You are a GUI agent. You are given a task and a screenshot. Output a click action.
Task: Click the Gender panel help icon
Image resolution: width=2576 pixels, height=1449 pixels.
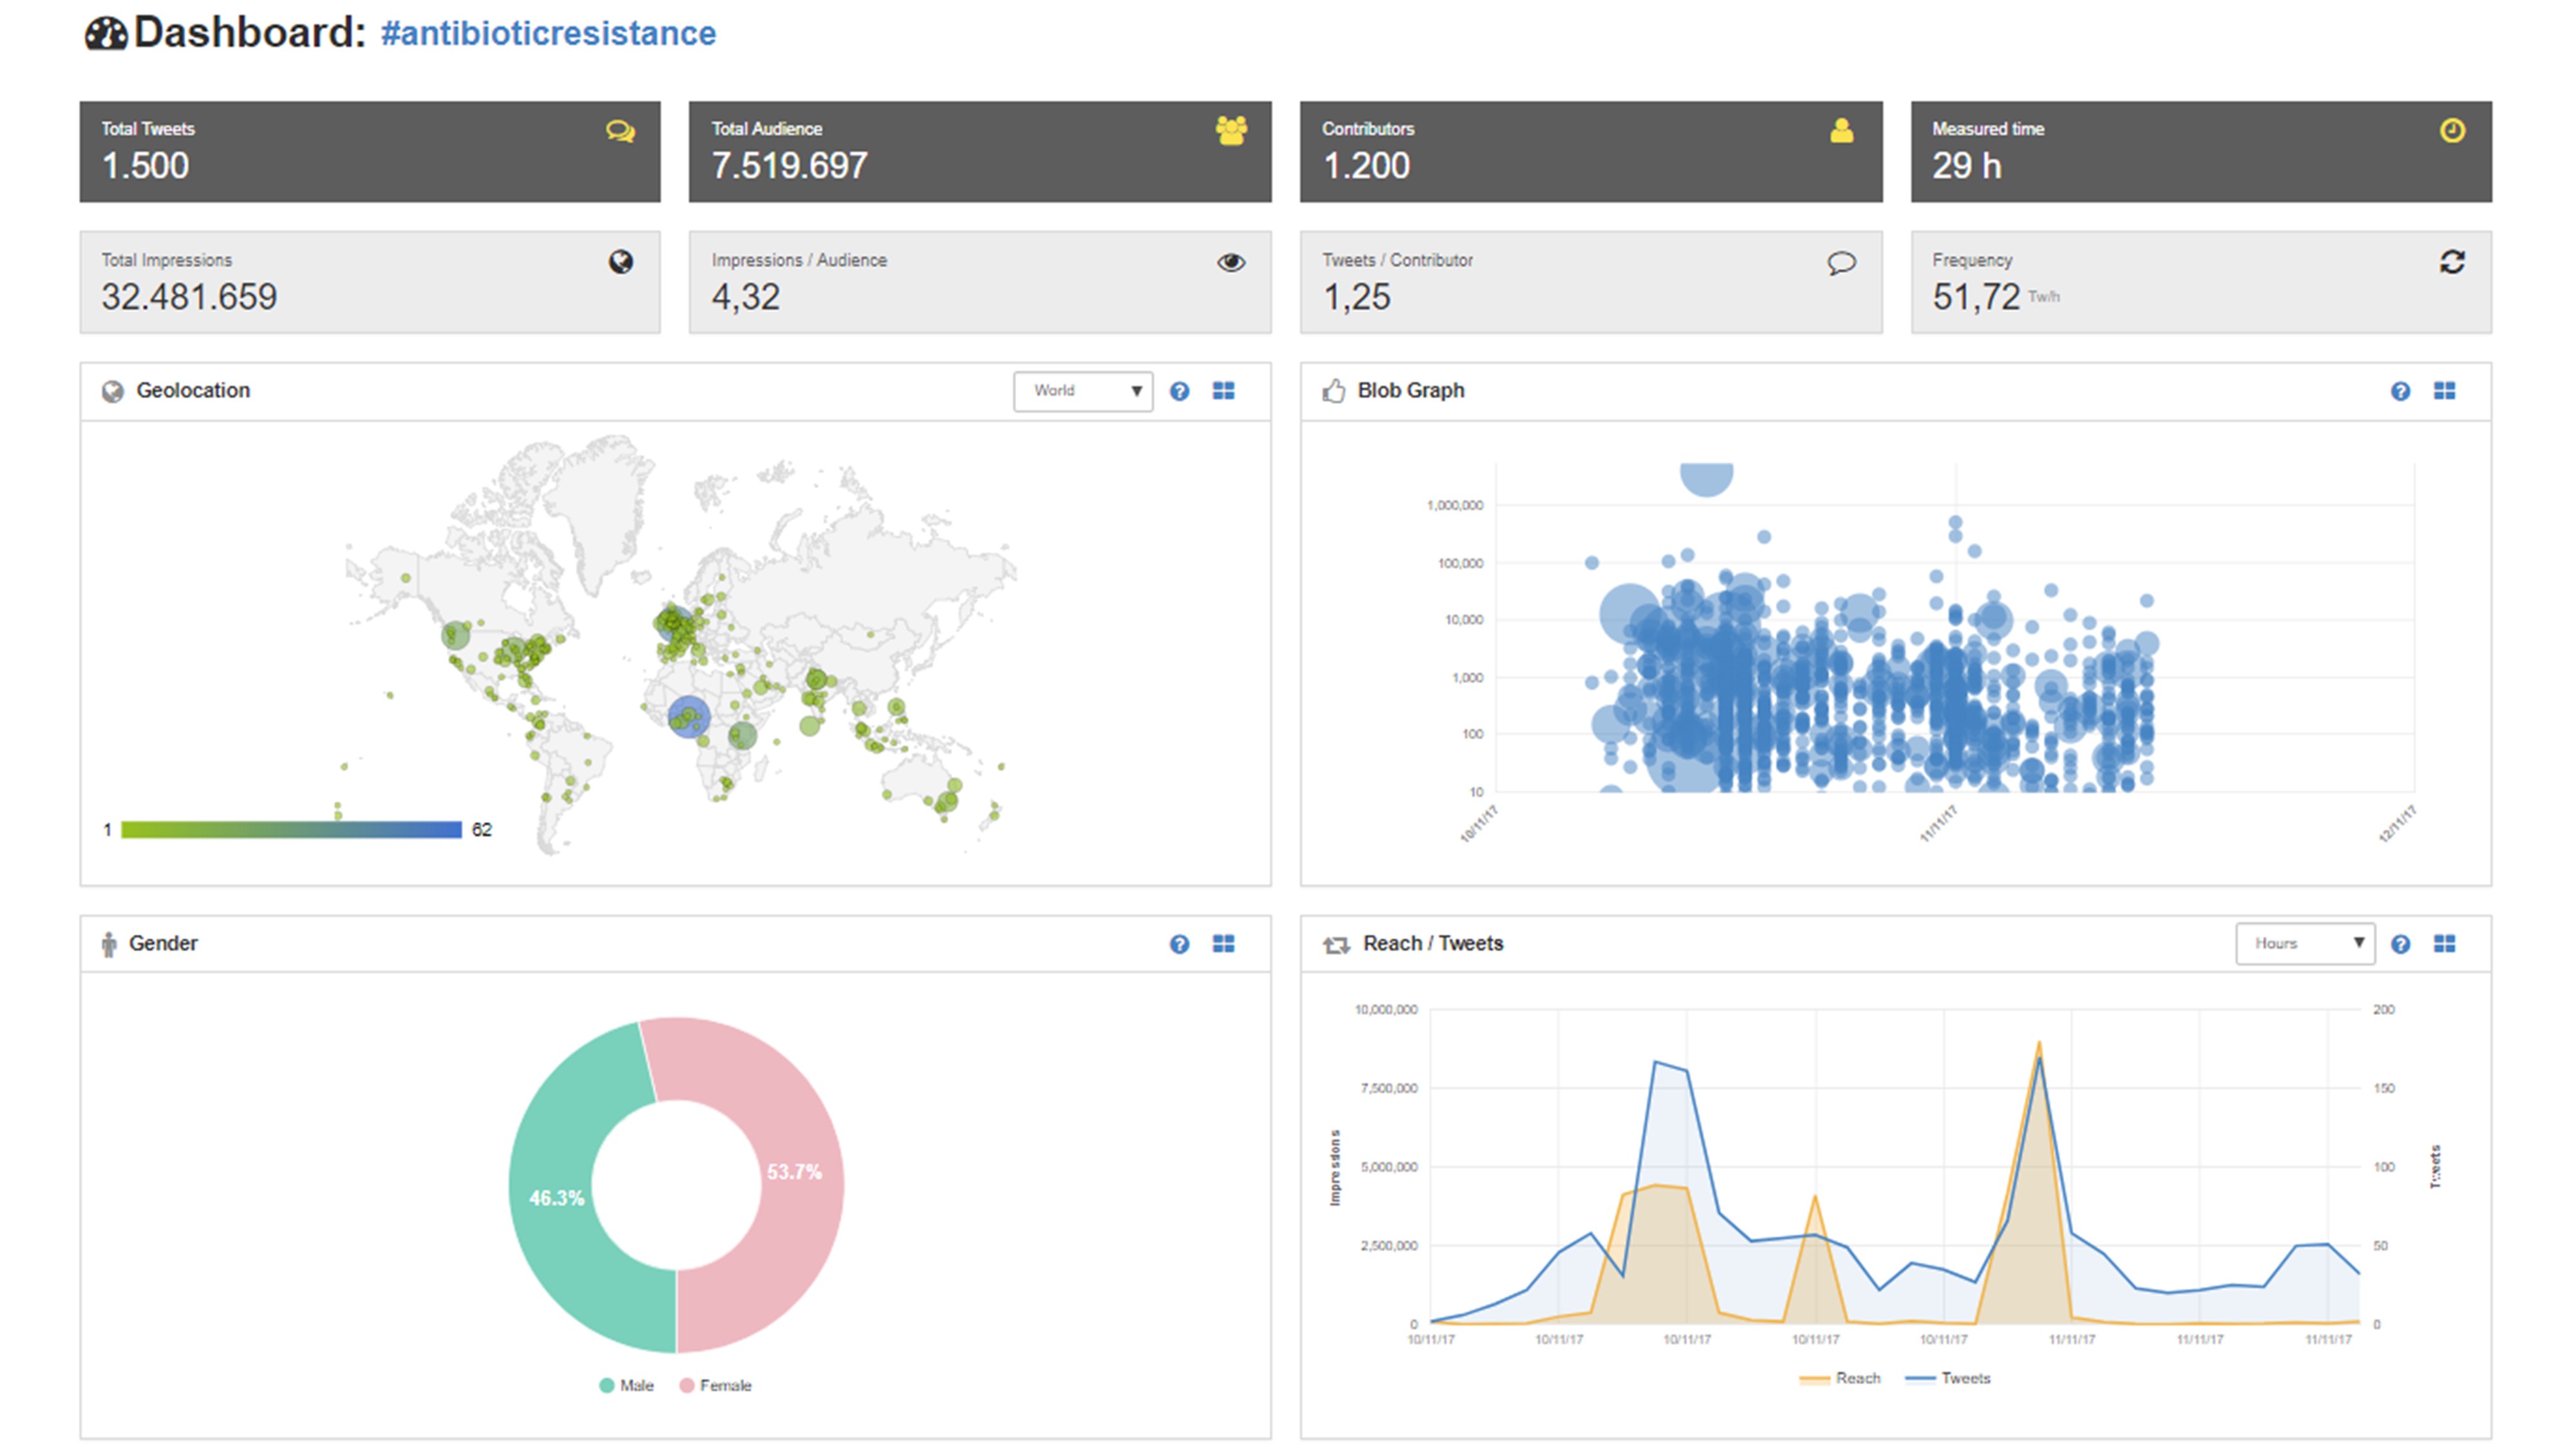coord(1179,944)
